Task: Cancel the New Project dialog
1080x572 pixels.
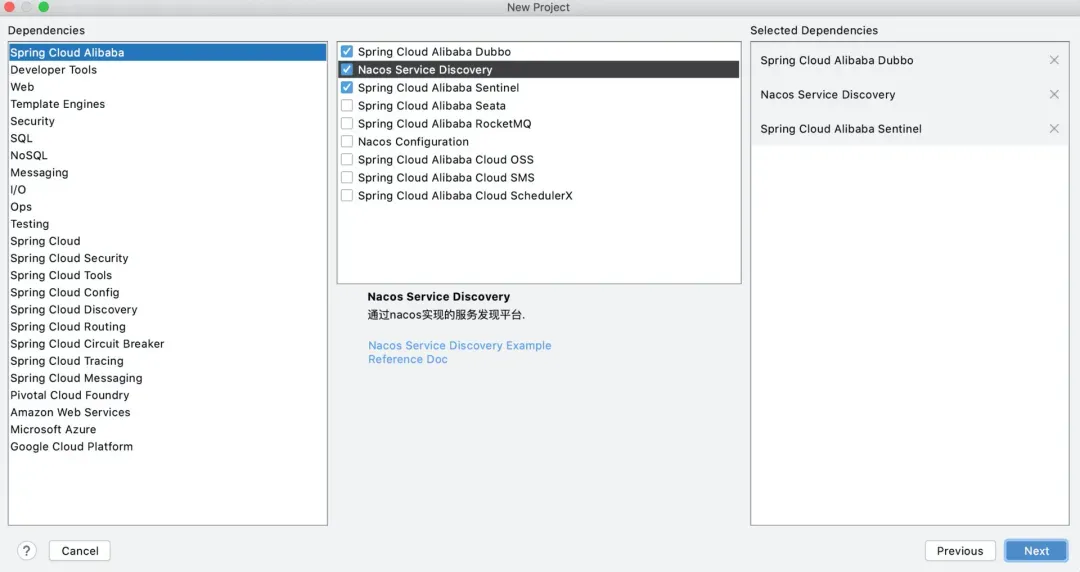Action: [x=80, y=551]
